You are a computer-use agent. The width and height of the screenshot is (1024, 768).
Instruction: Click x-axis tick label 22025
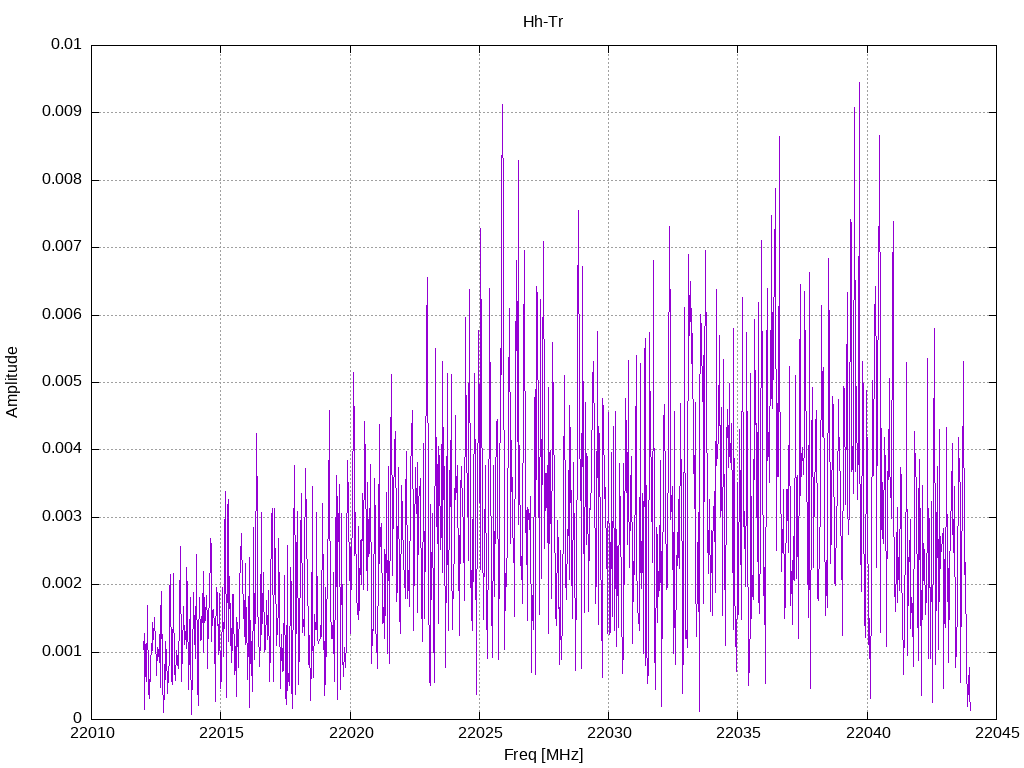click(480, 733)
